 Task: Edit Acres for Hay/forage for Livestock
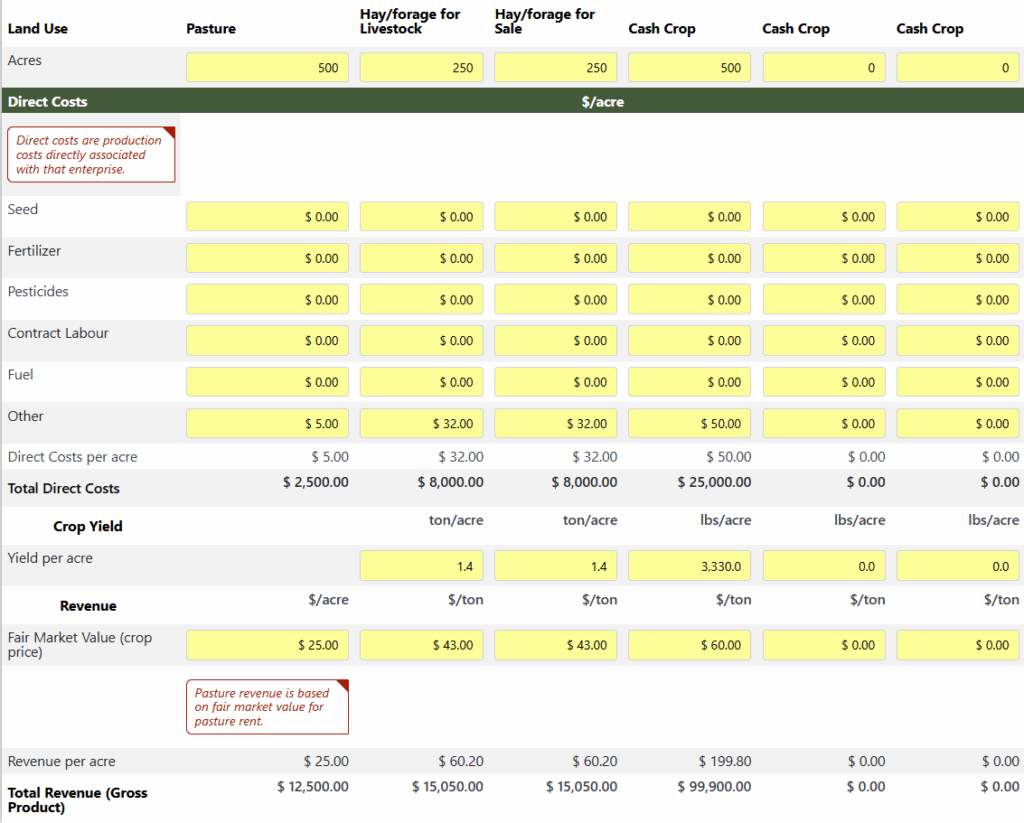click(421, 68)
